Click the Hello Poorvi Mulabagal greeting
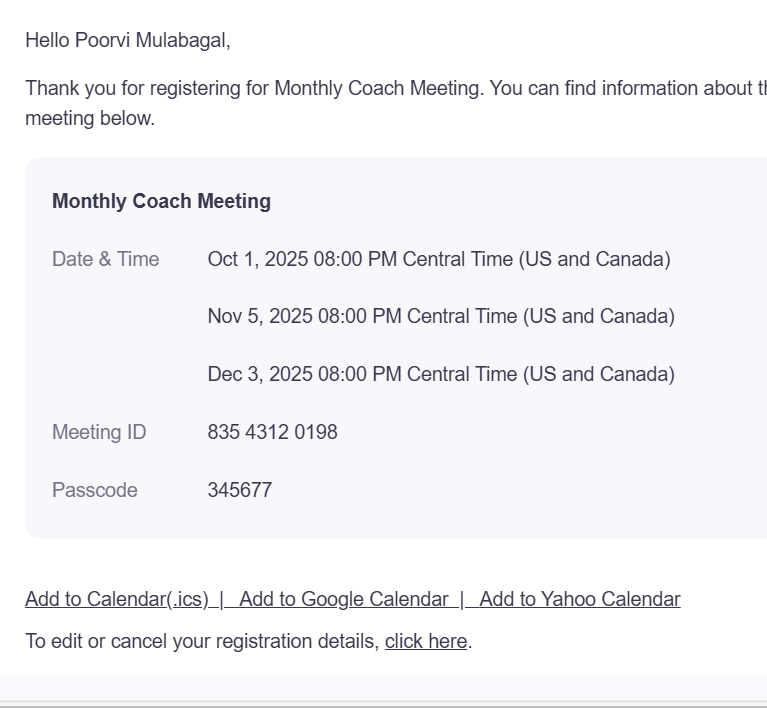Viewport: 767px width, 708px height. pos(128,40)
